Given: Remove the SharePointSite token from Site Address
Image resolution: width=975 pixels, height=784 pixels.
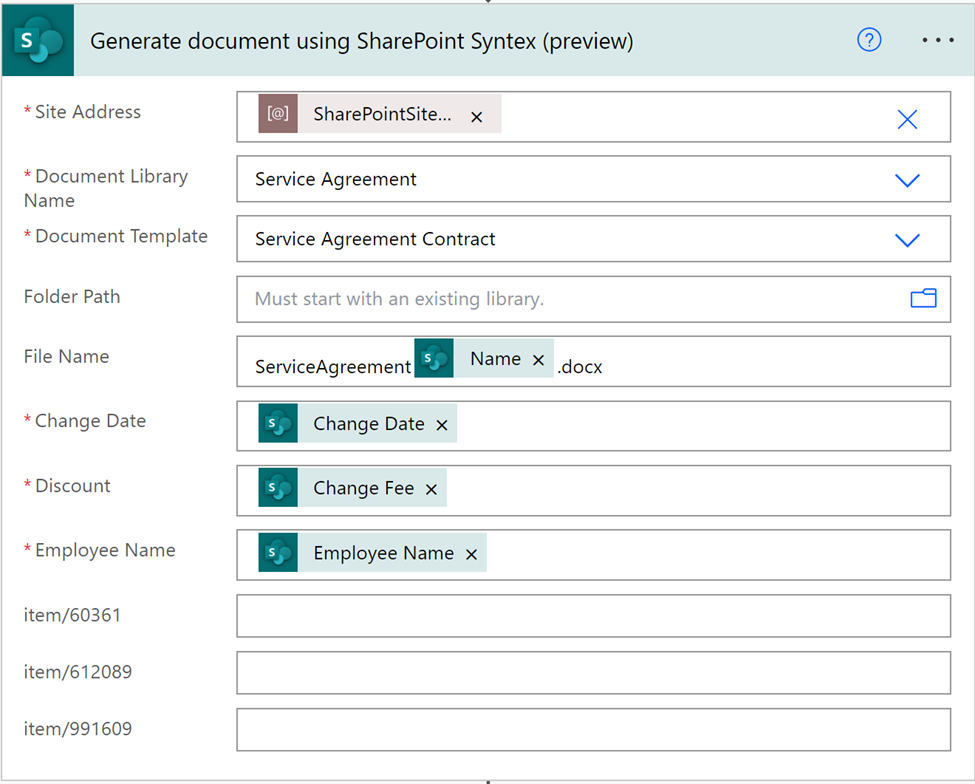Looking at the screenshot, I should pyautogui.click(x=477, y=117).
